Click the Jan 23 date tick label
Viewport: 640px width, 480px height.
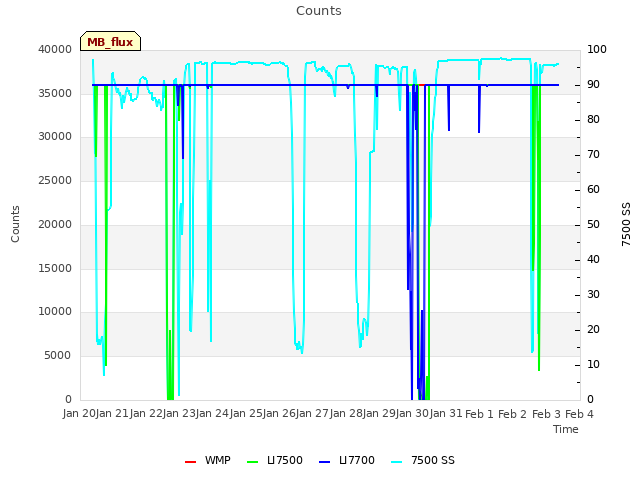point(179,414)
